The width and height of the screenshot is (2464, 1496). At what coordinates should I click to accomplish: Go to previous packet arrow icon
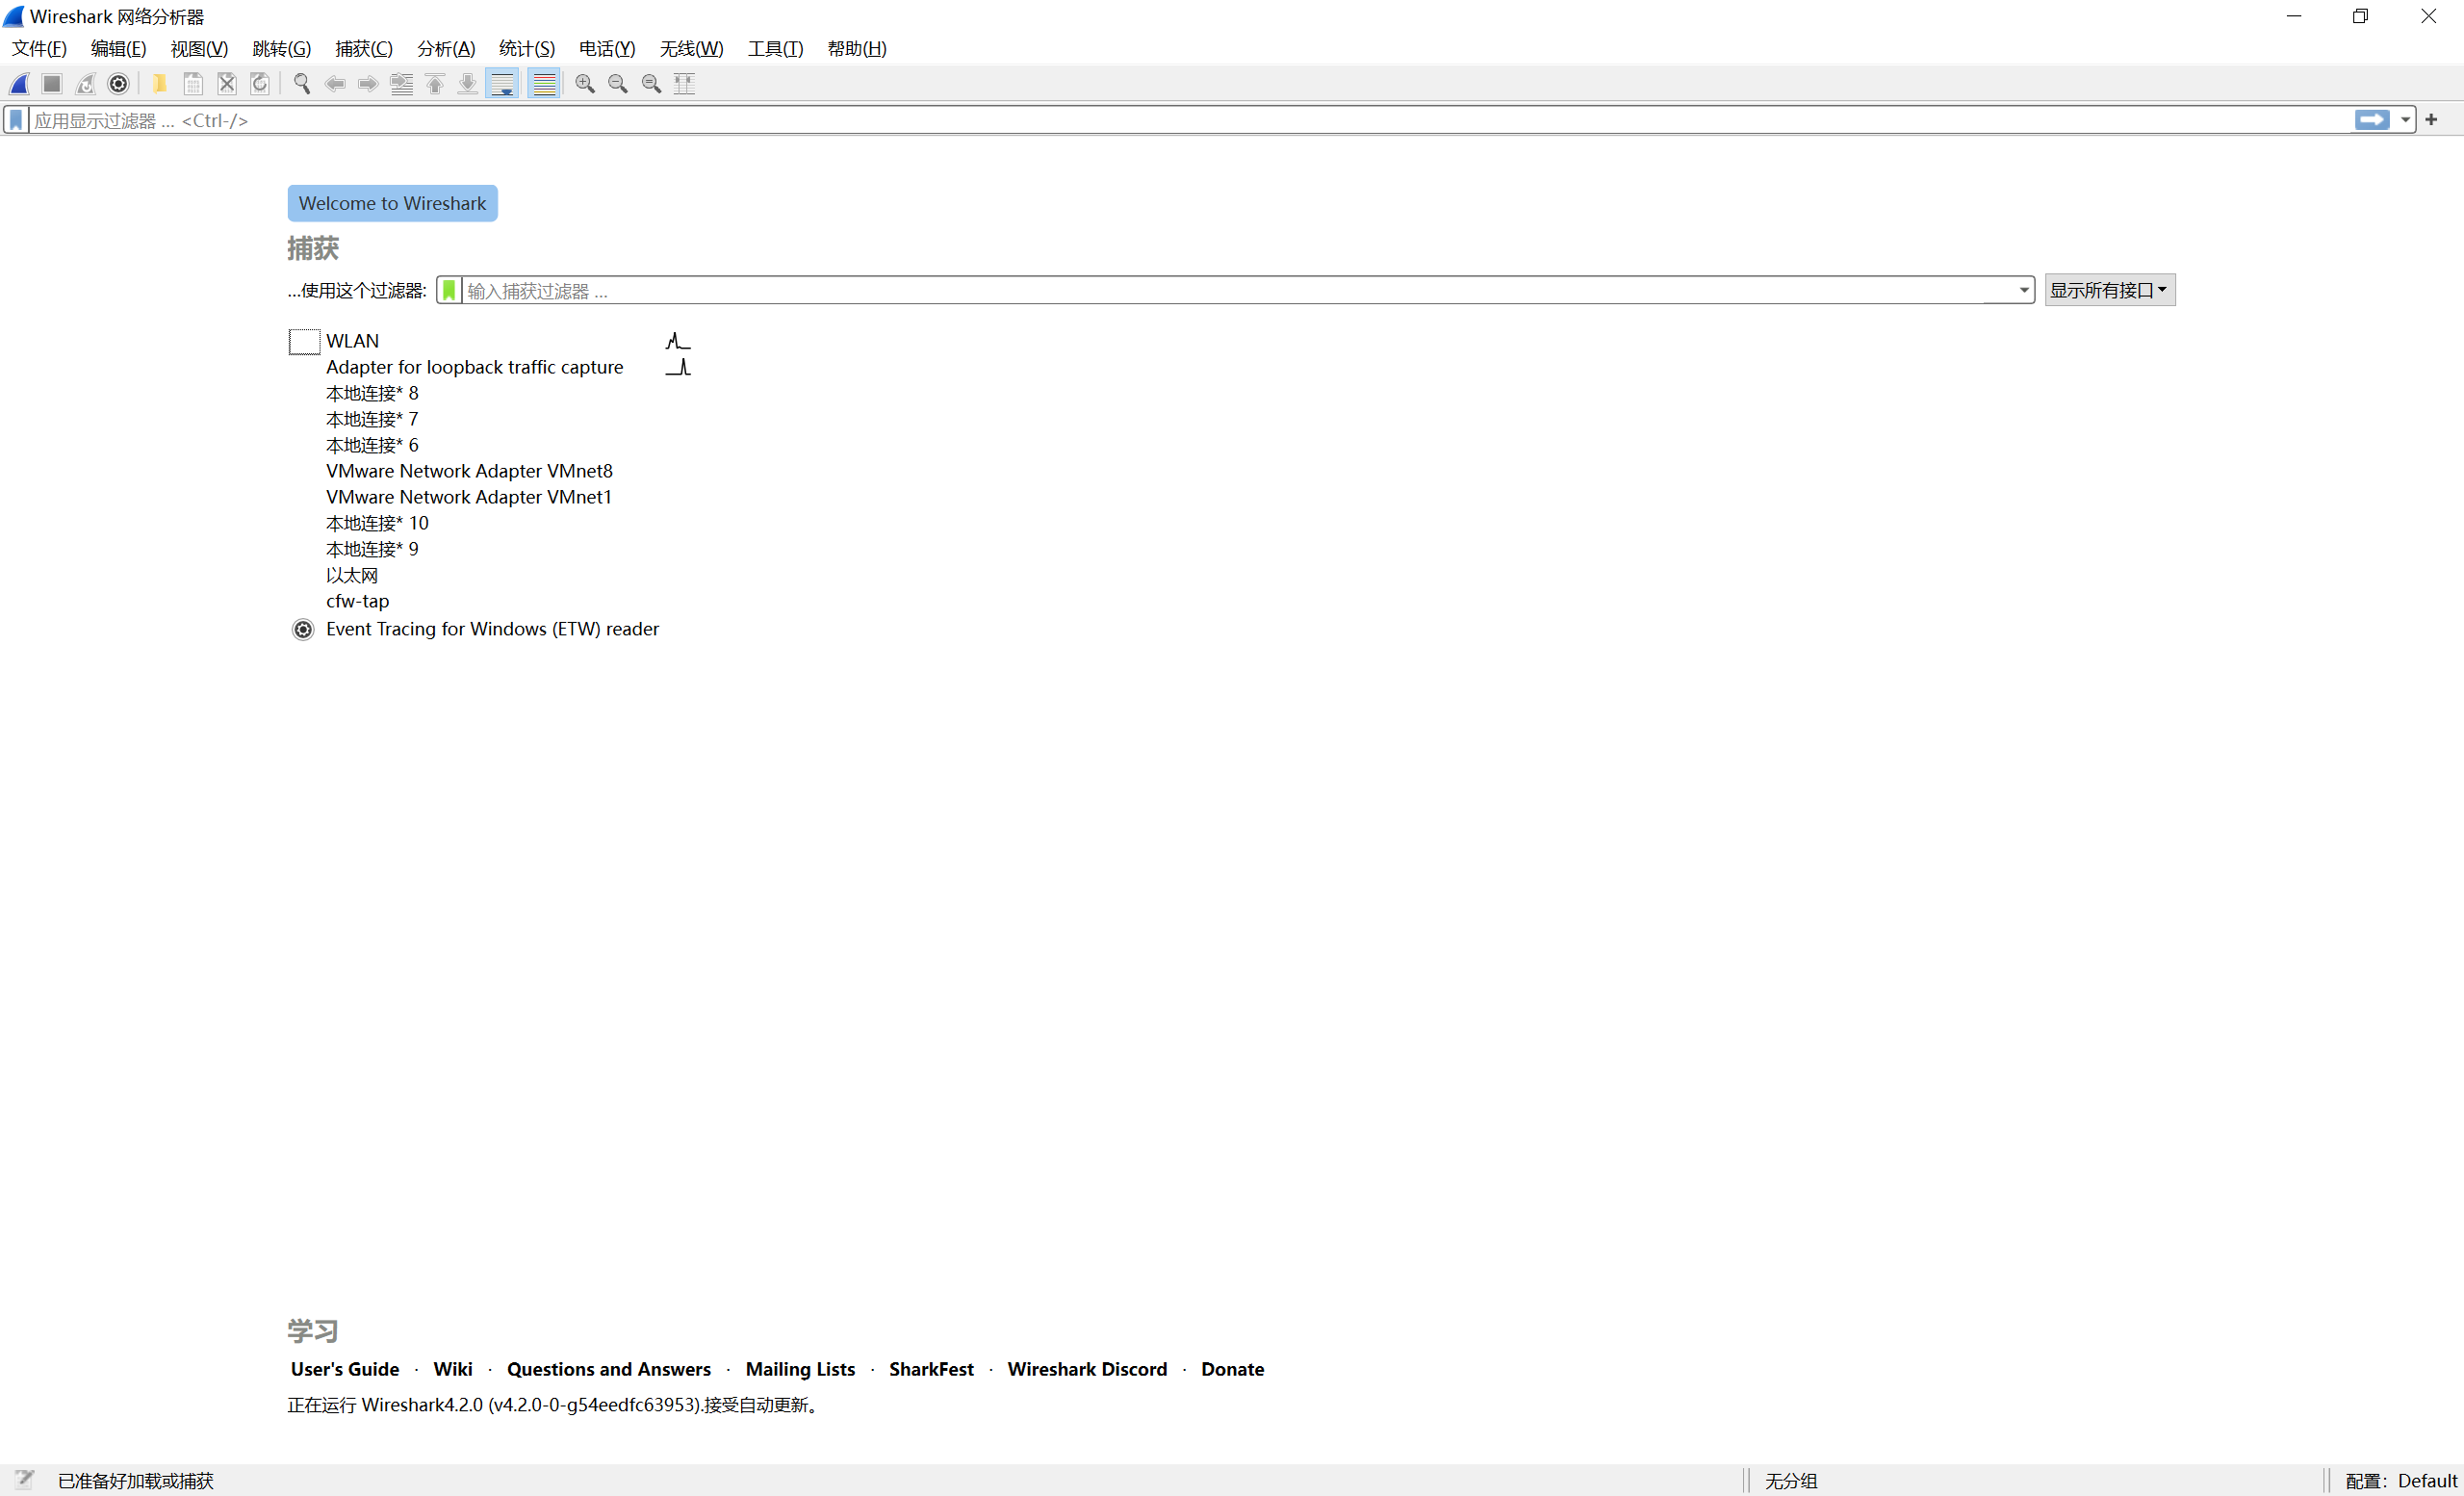[335, 84]
